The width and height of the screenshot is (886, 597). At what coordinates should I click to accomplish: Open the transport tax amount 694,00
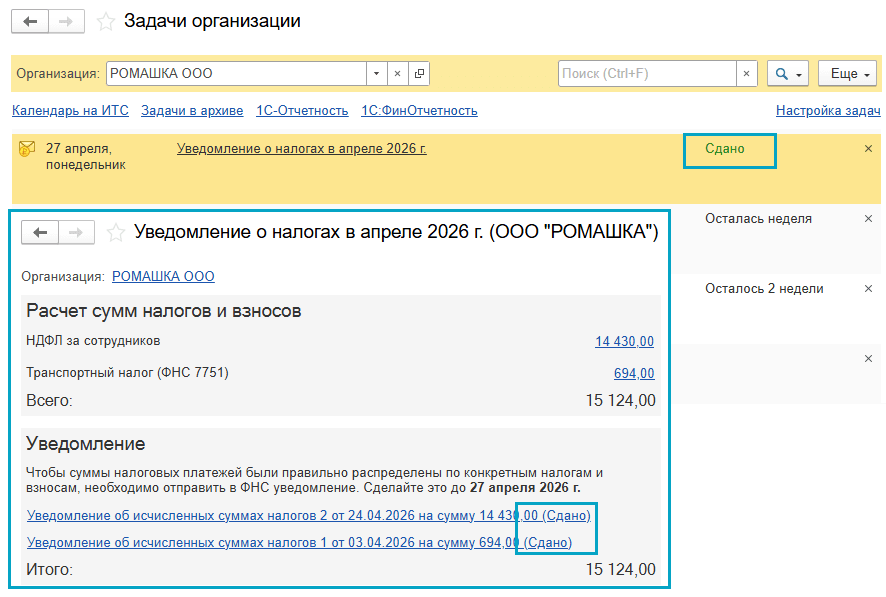click(634, 373)
